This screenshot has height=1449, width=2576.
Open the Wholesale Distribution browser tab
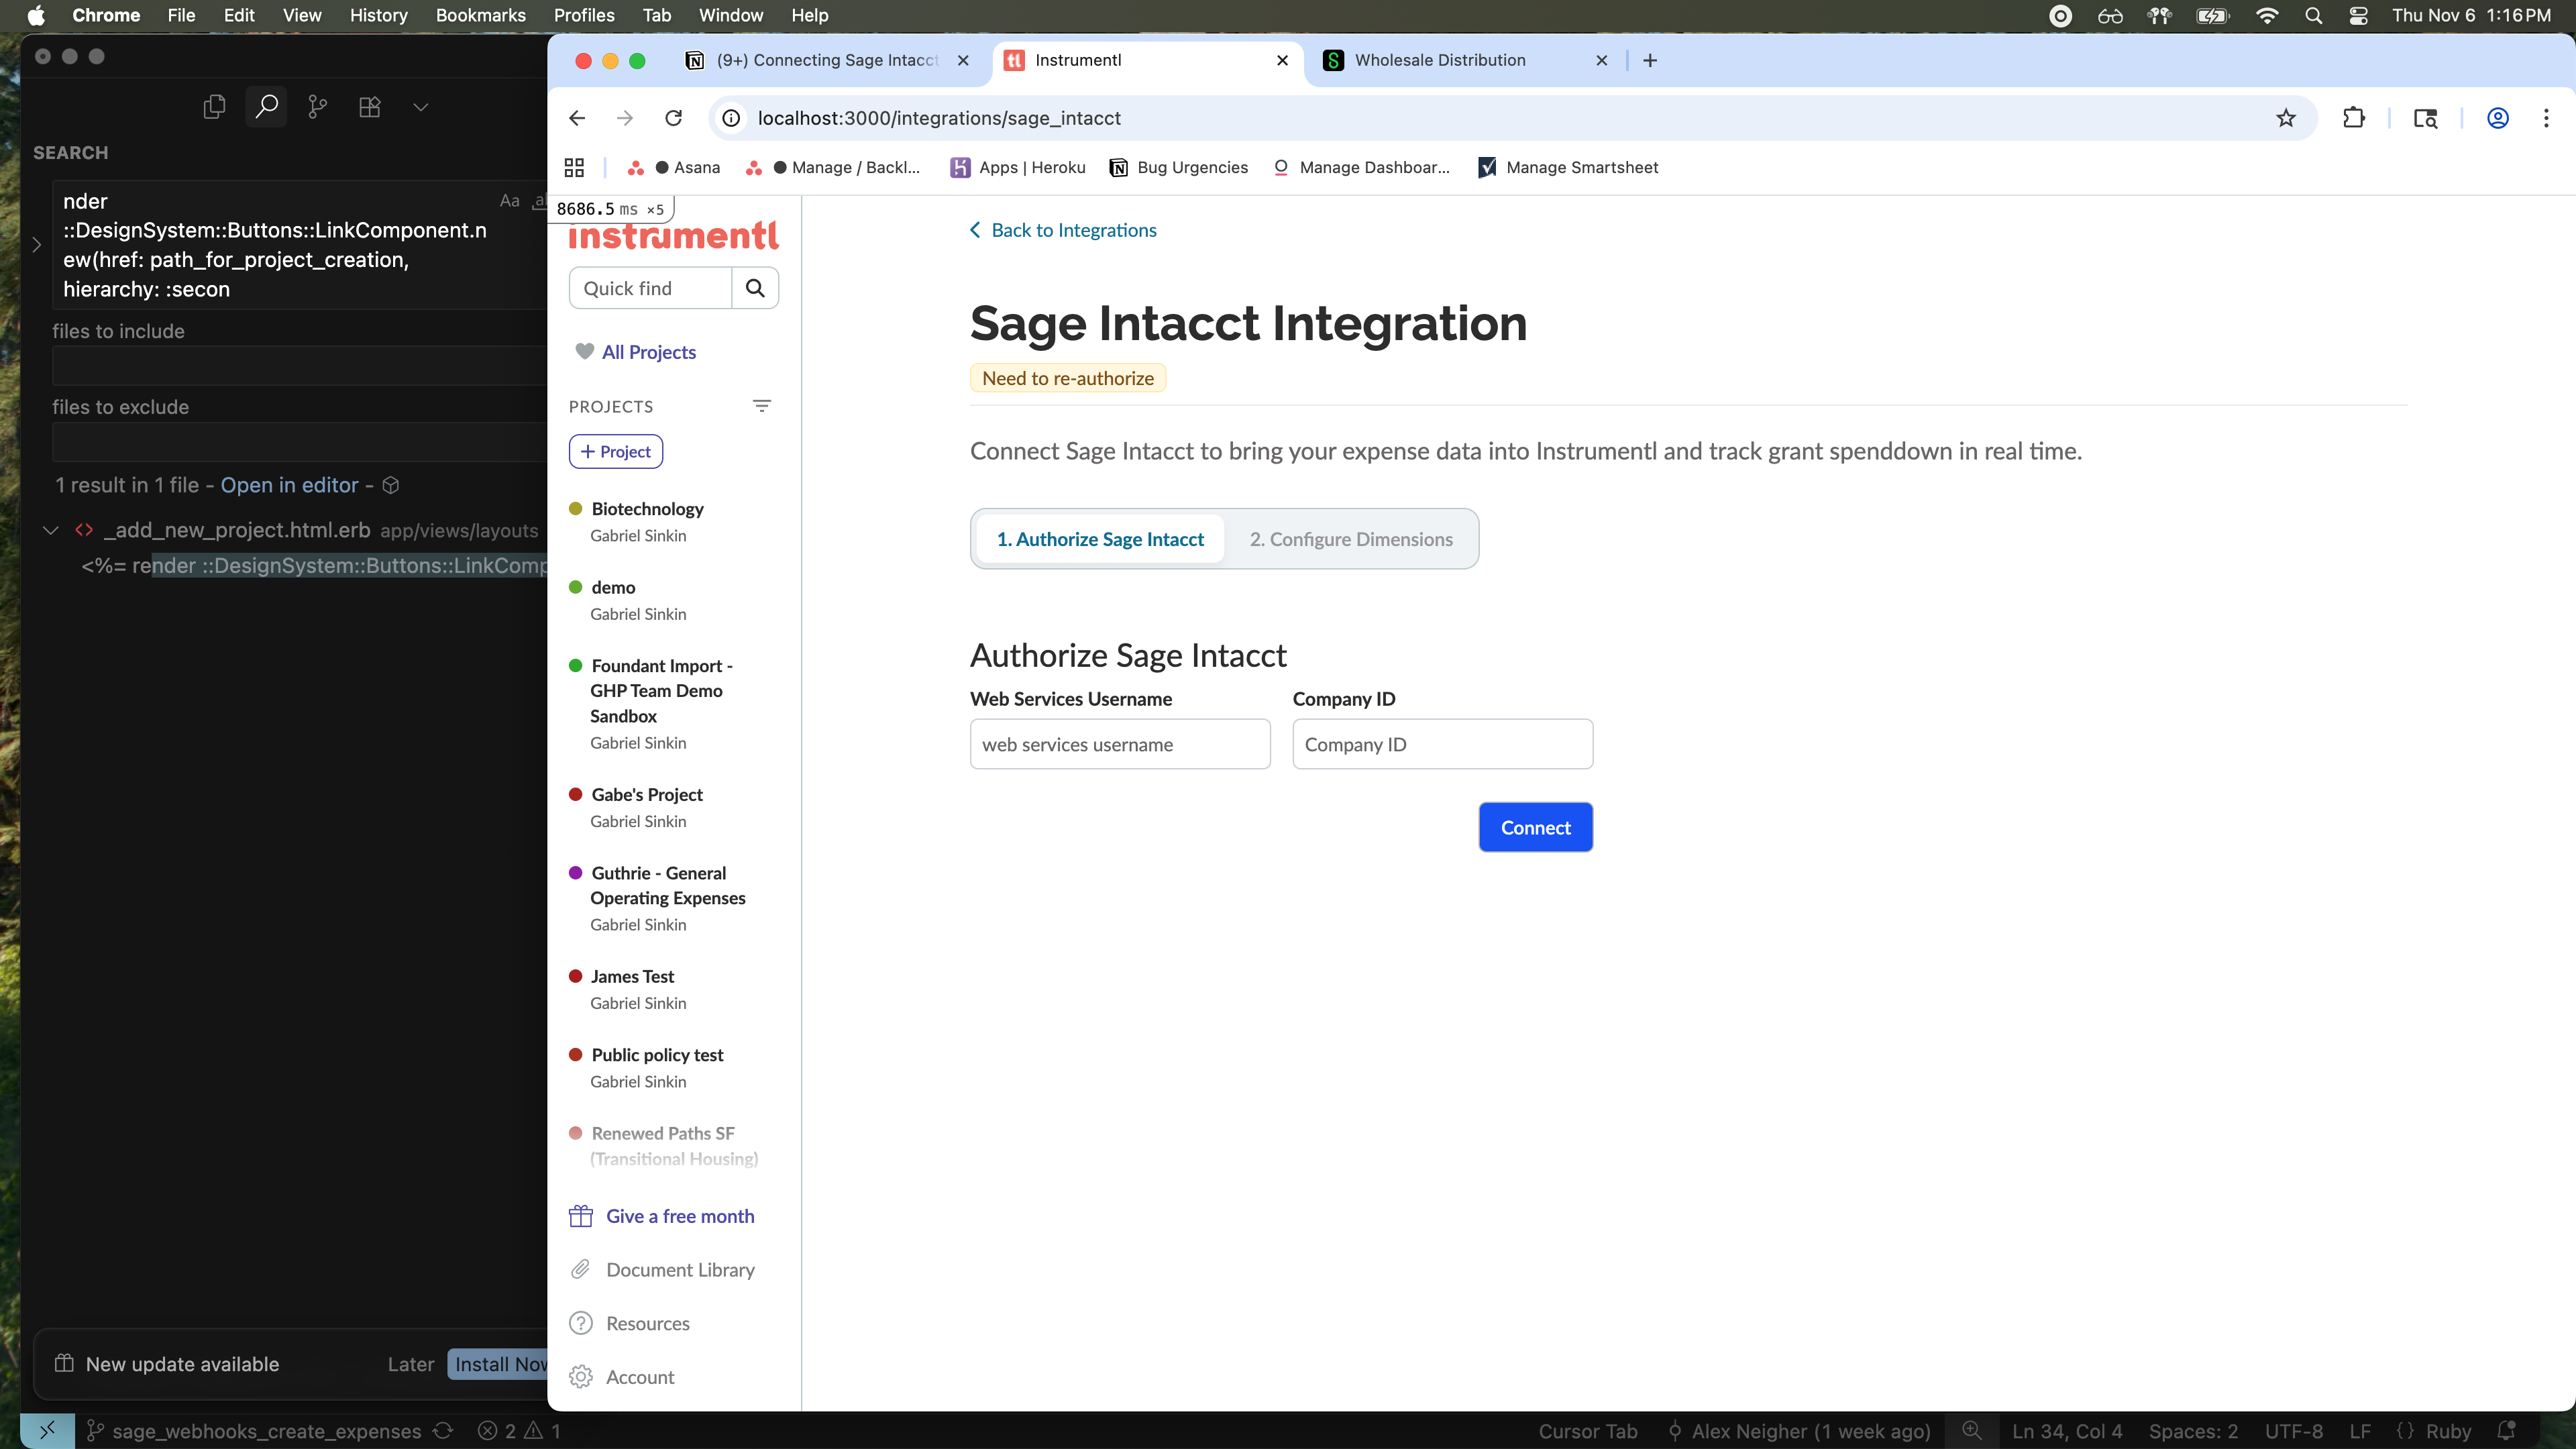[1439, 60]
